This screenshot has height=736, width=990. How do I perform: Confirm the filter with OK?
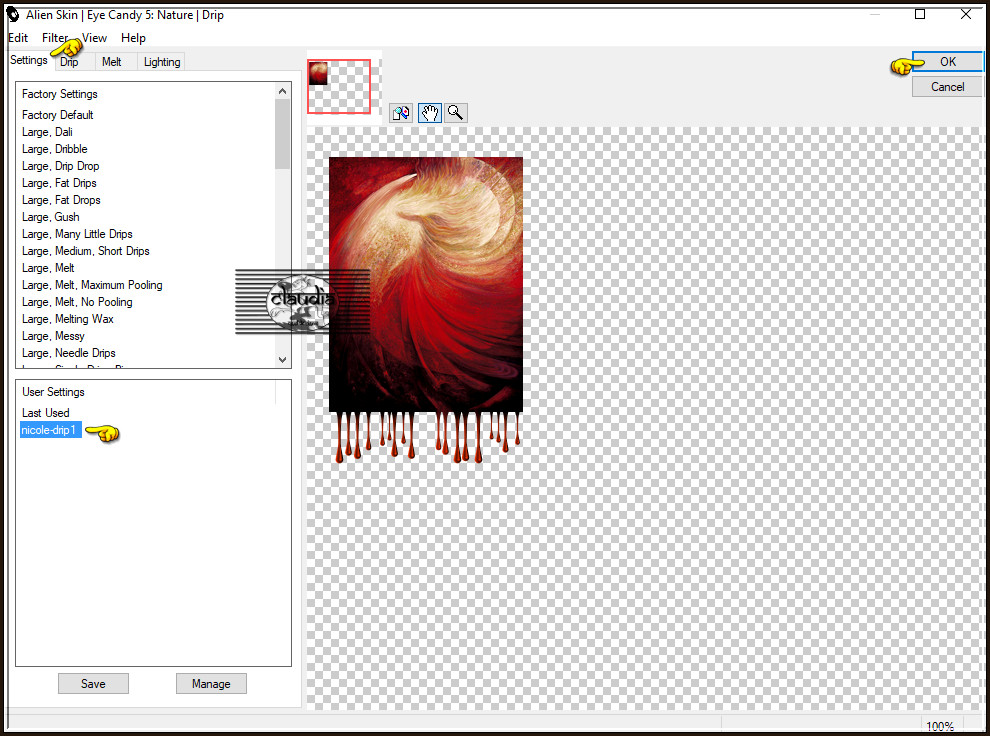(x=948, y=62)
